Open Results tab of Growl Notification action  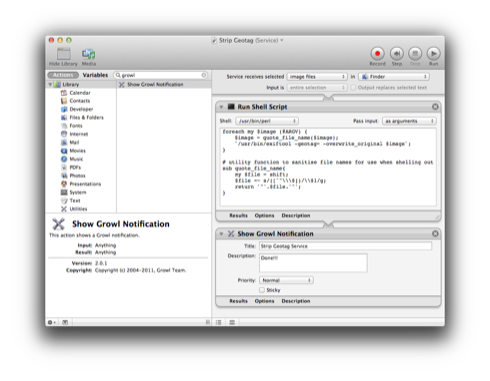(238, 301)
